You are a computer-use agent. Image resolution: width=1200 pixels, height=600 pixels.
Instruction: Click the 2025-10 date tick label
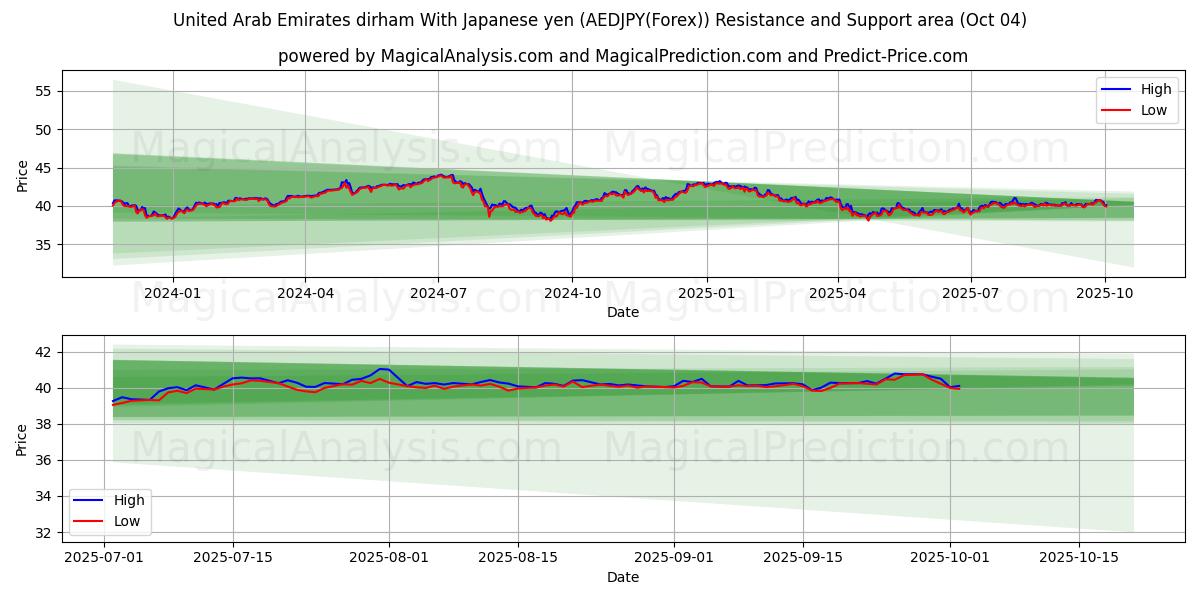[x=1105, y=294]
